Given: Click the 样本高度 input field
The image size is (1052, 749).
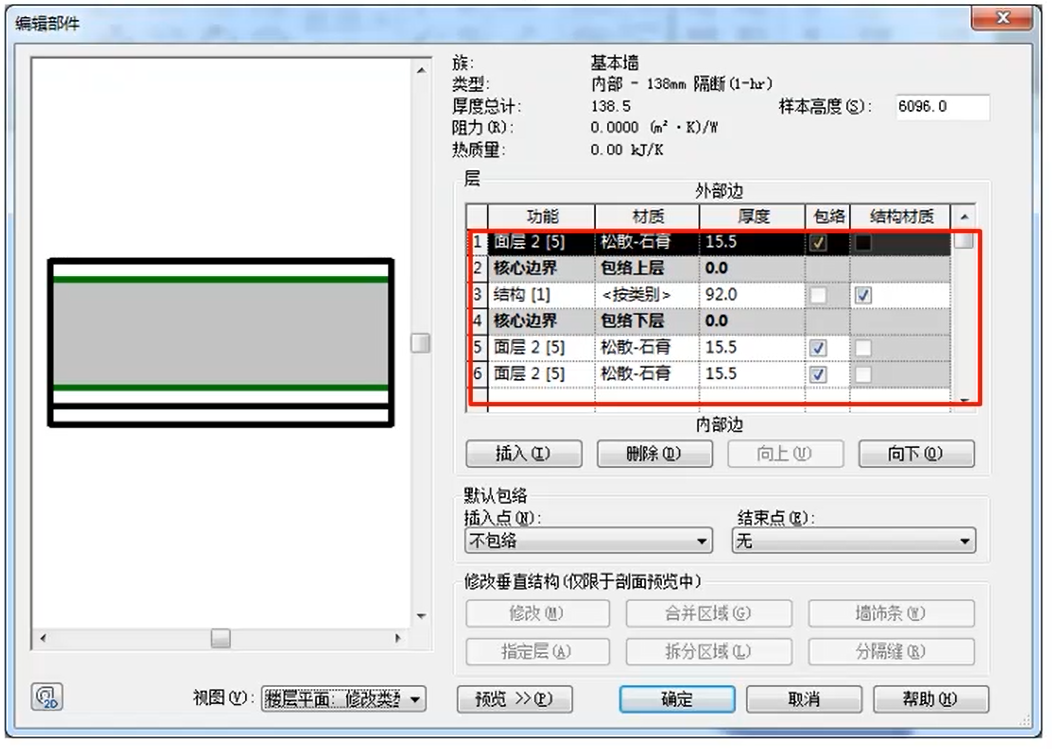Looking at the screenshot, I should [941, 107].
